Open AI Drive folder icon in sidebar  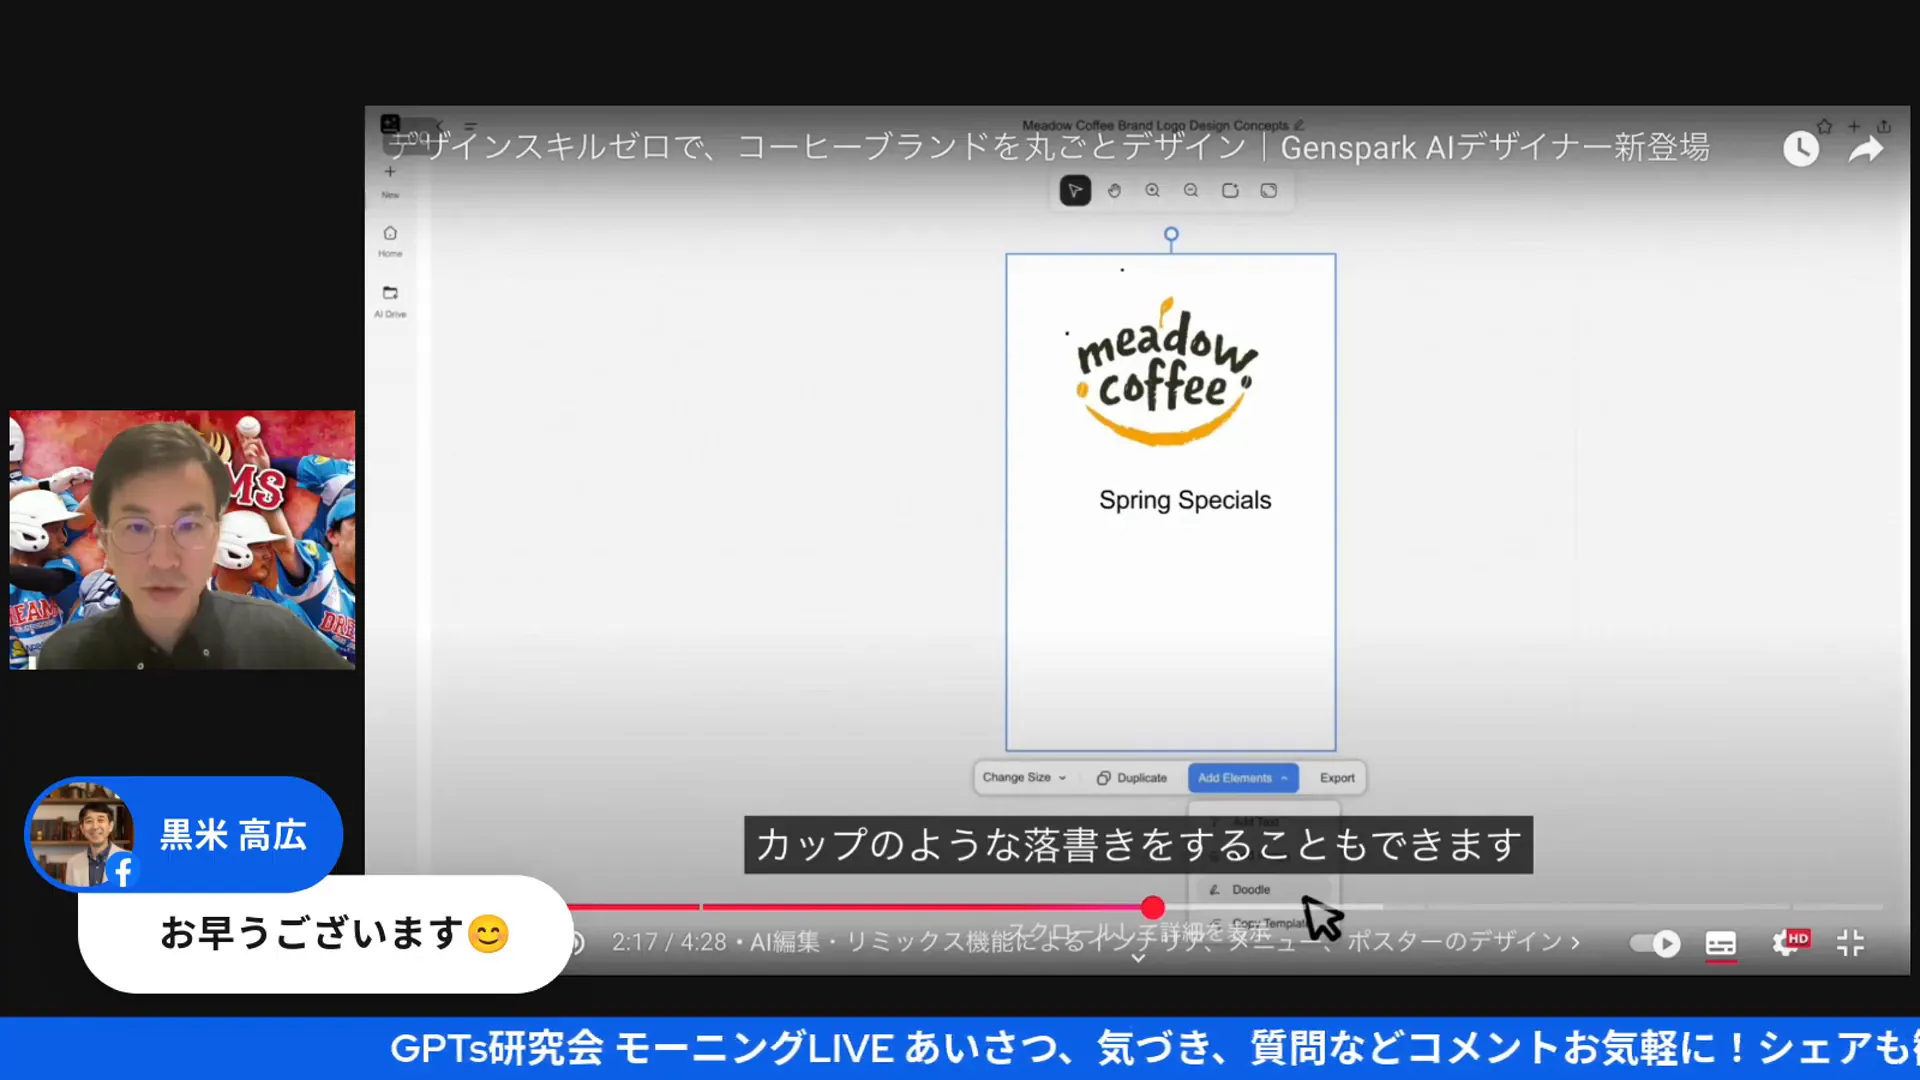(390, 300)
